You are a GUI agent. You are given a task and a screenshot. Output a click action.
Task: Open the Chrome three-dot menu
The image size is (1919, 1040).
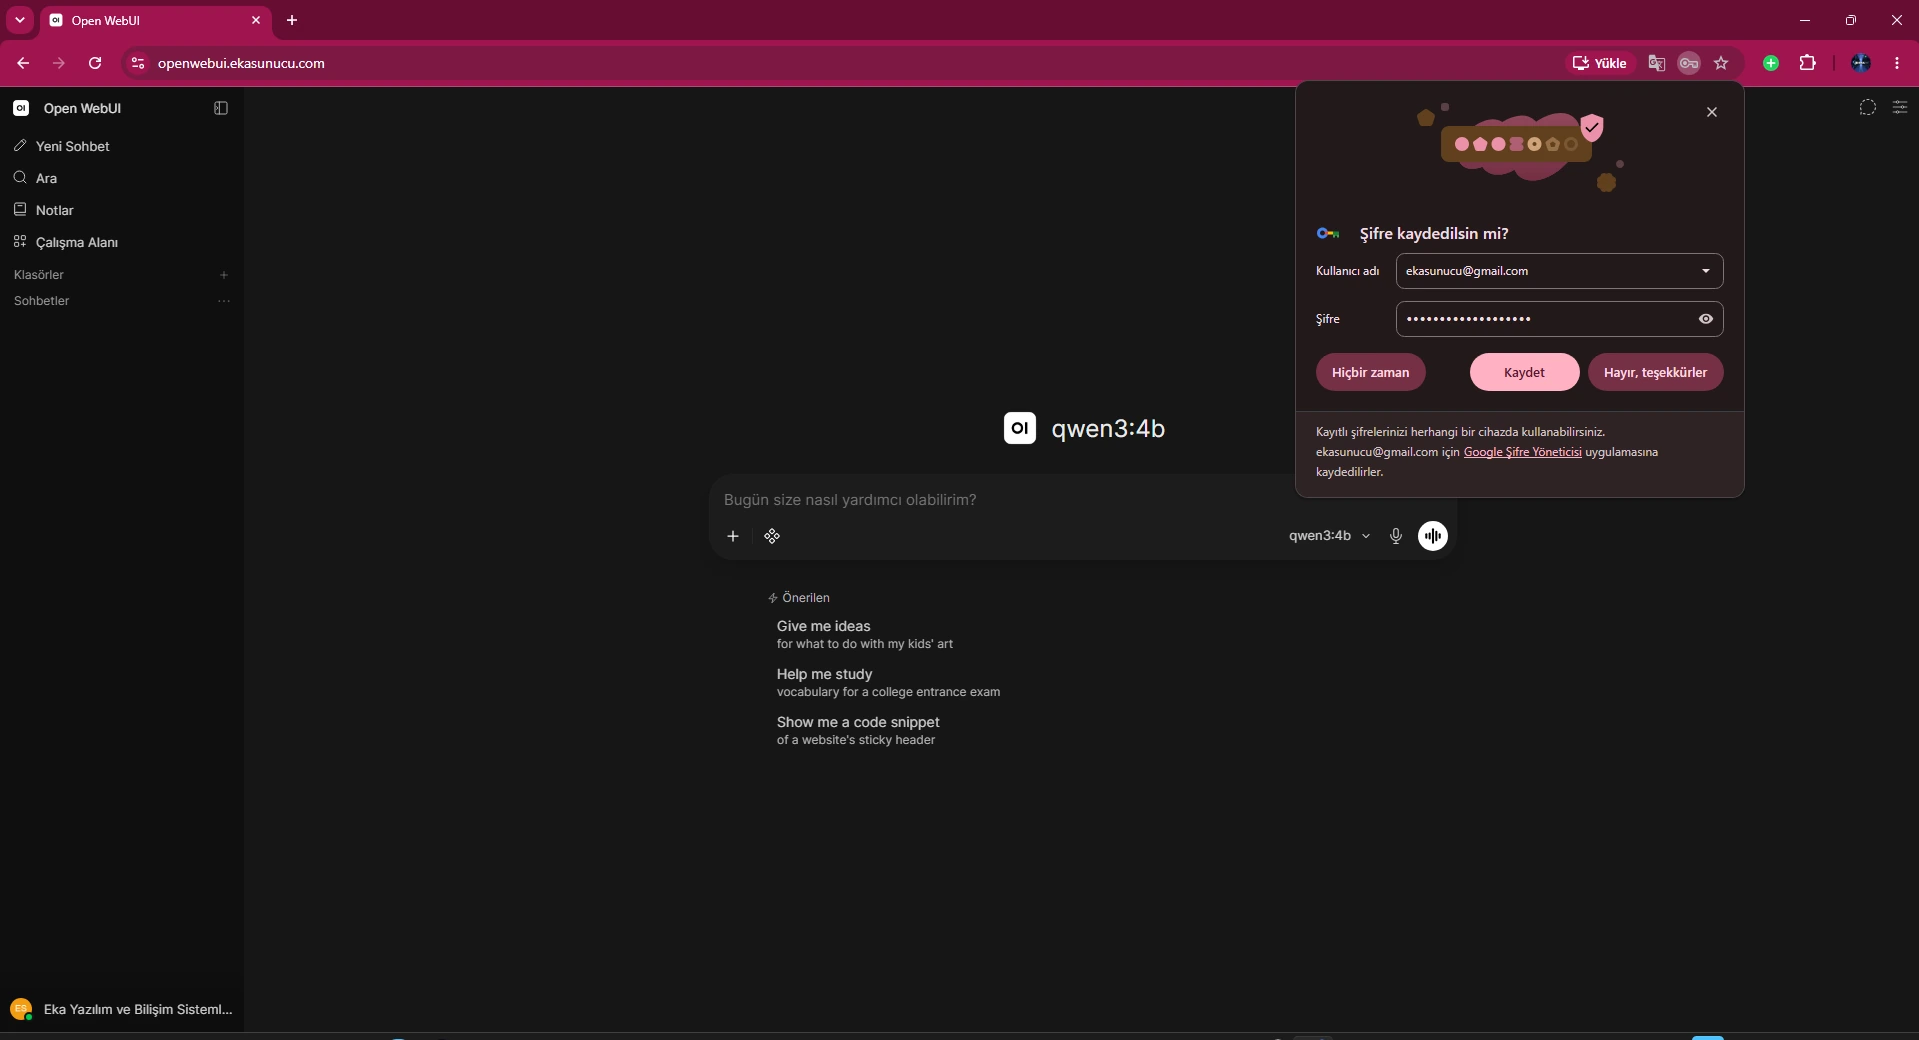[1897, 63]
